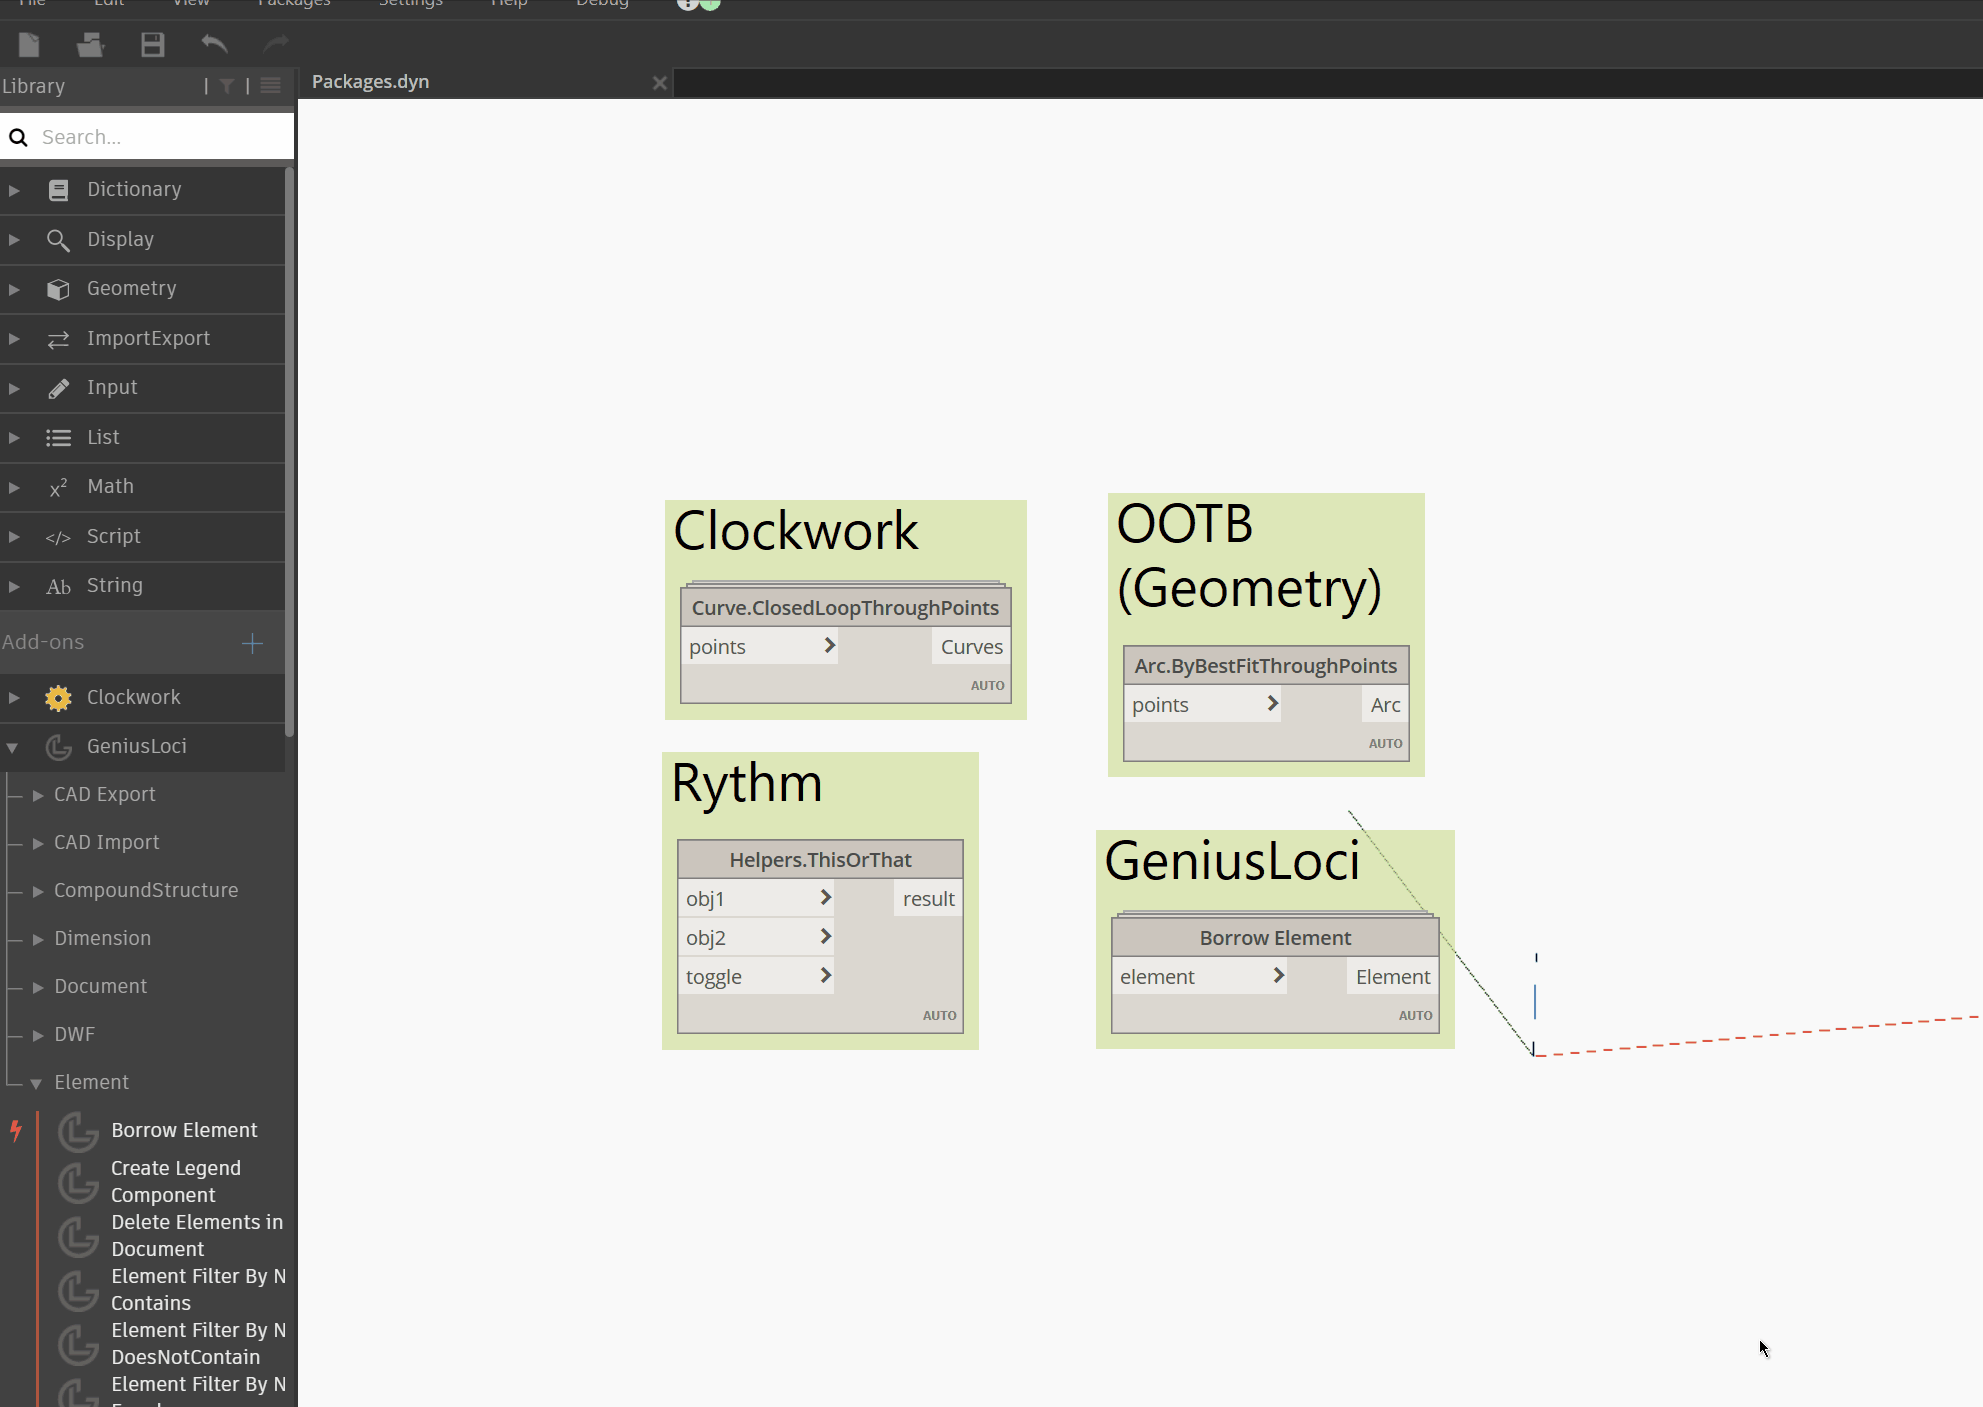Click AUTO lacing on Helpers.ThisOrThat node
This screenshot has width=1983, height=1407.
(x=939, y=1015)
